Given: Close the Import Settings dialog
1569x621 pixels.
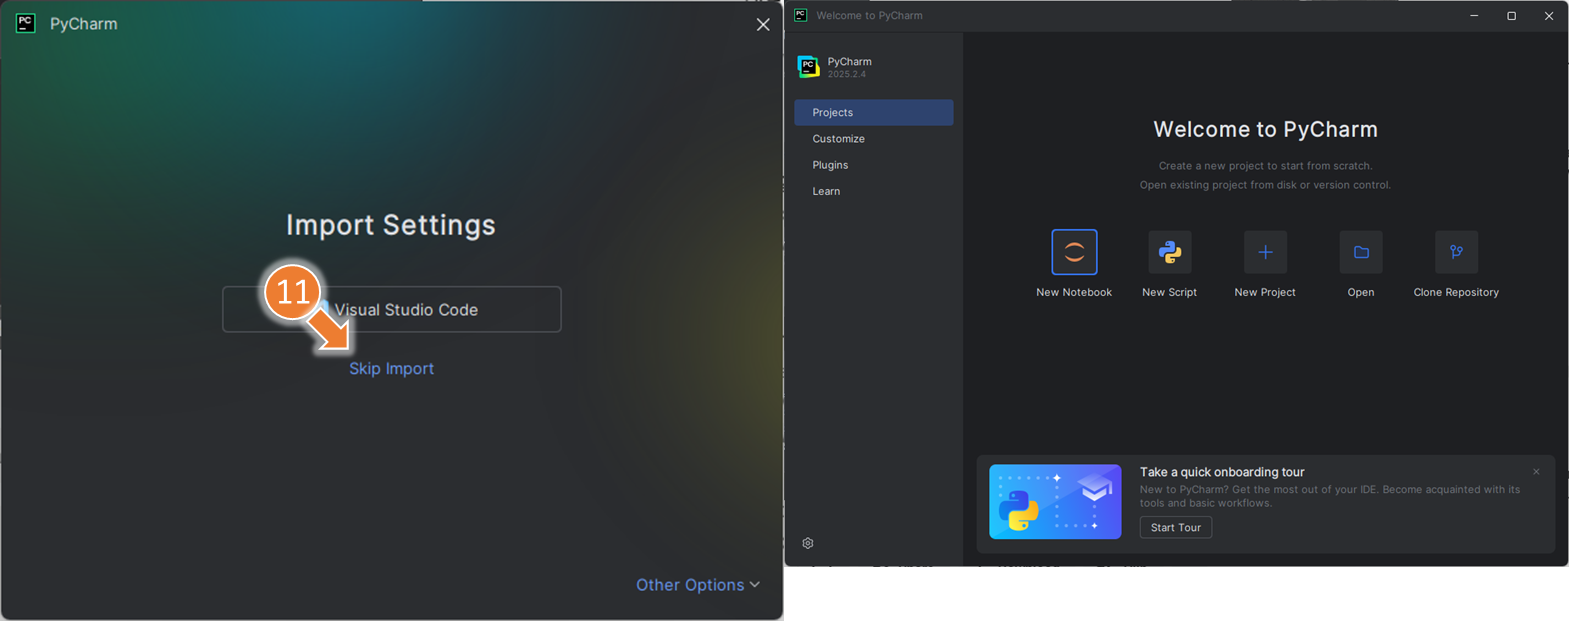Looking at the screenshot, I should [763, 24].
